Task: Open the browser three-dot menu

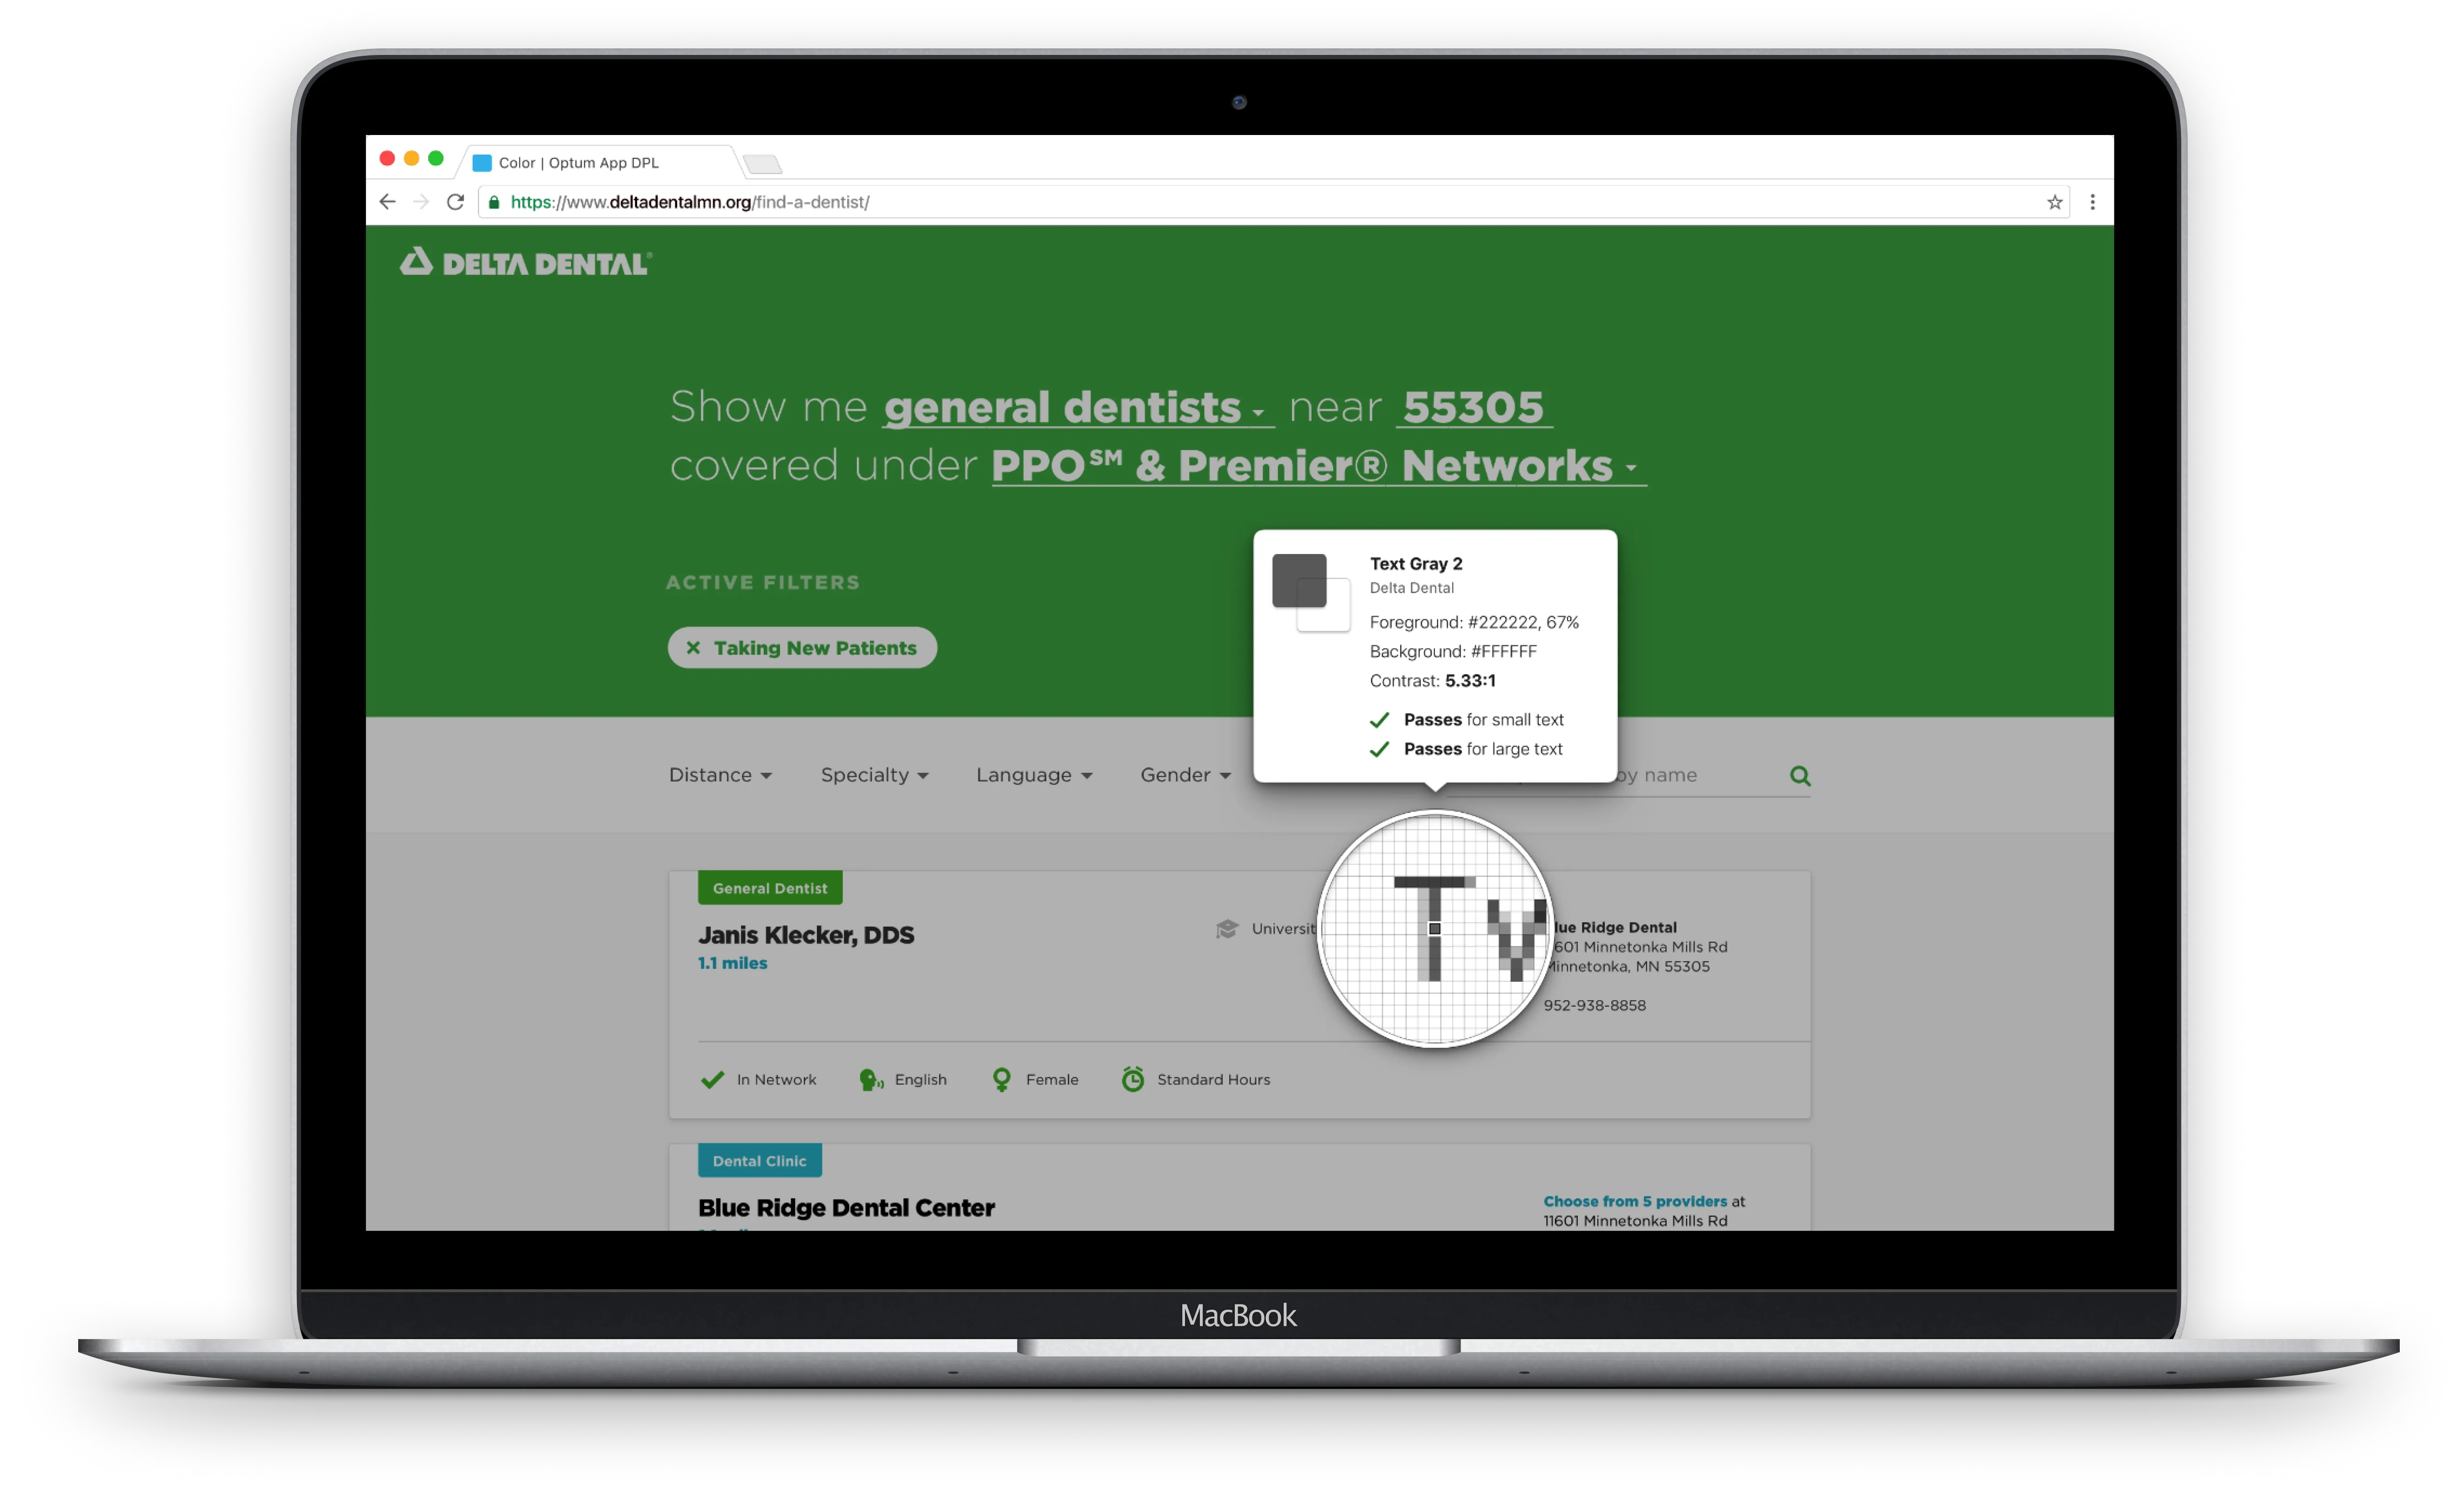Action: [2092, 202]
